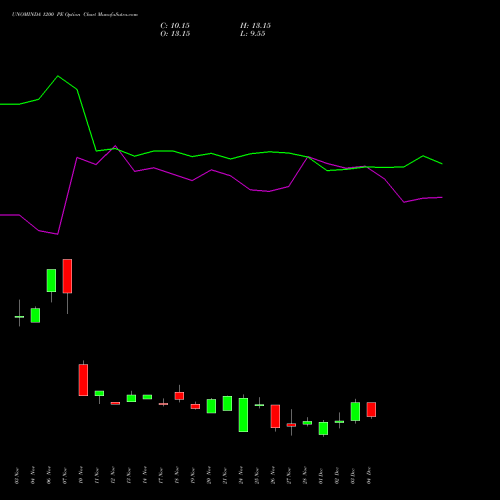Click the green candle for 04 Nov
The height and width of the screenshot is (500, 500).
point(35,315)
